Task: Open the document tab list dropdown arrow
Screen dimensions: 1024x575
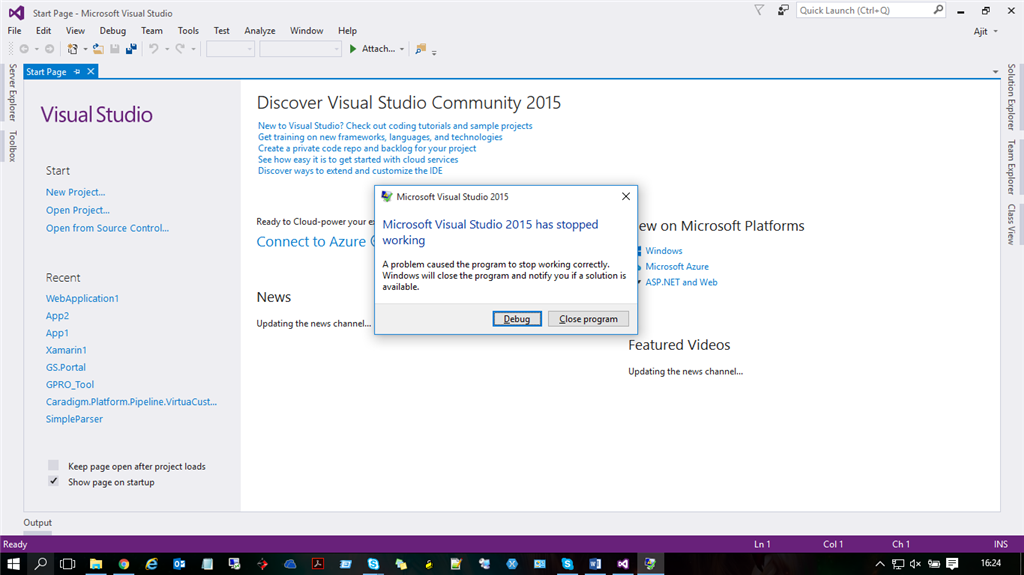Action: (x=995, y=72)
